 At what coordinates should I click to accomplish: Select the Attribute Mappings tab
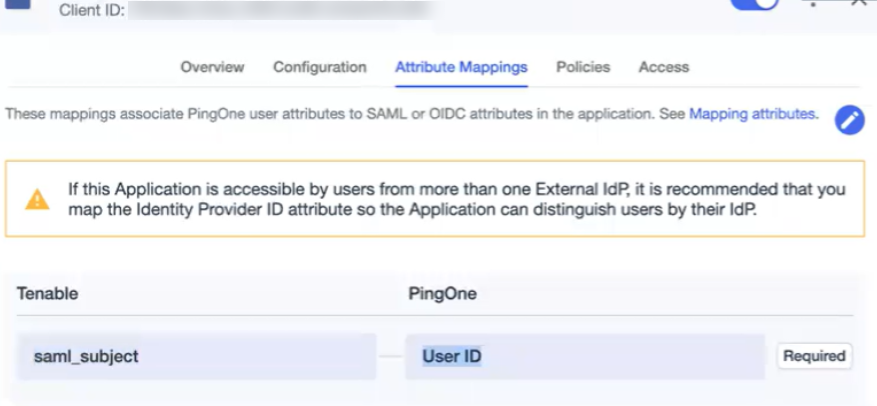[x=461, y=67]
